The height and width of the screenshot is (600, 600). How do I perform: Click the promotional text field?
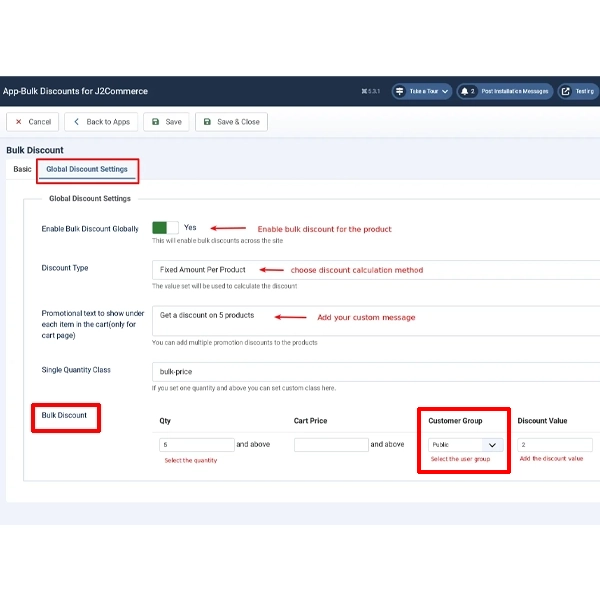click(376, 321)
